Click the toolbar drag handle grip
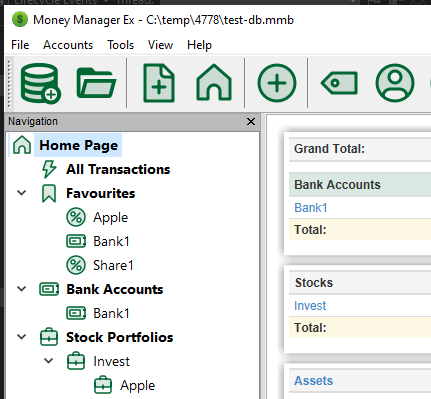The height and width of the screenshot is (399, 431). click(9, 83)
